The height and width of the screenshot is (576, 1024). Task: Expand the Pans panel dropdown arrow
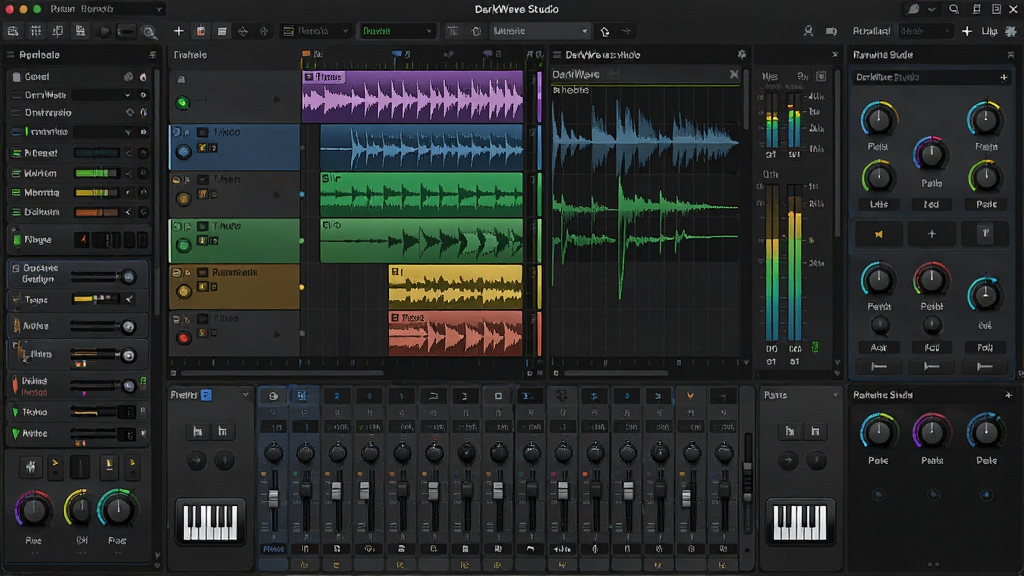click(835, 395)
